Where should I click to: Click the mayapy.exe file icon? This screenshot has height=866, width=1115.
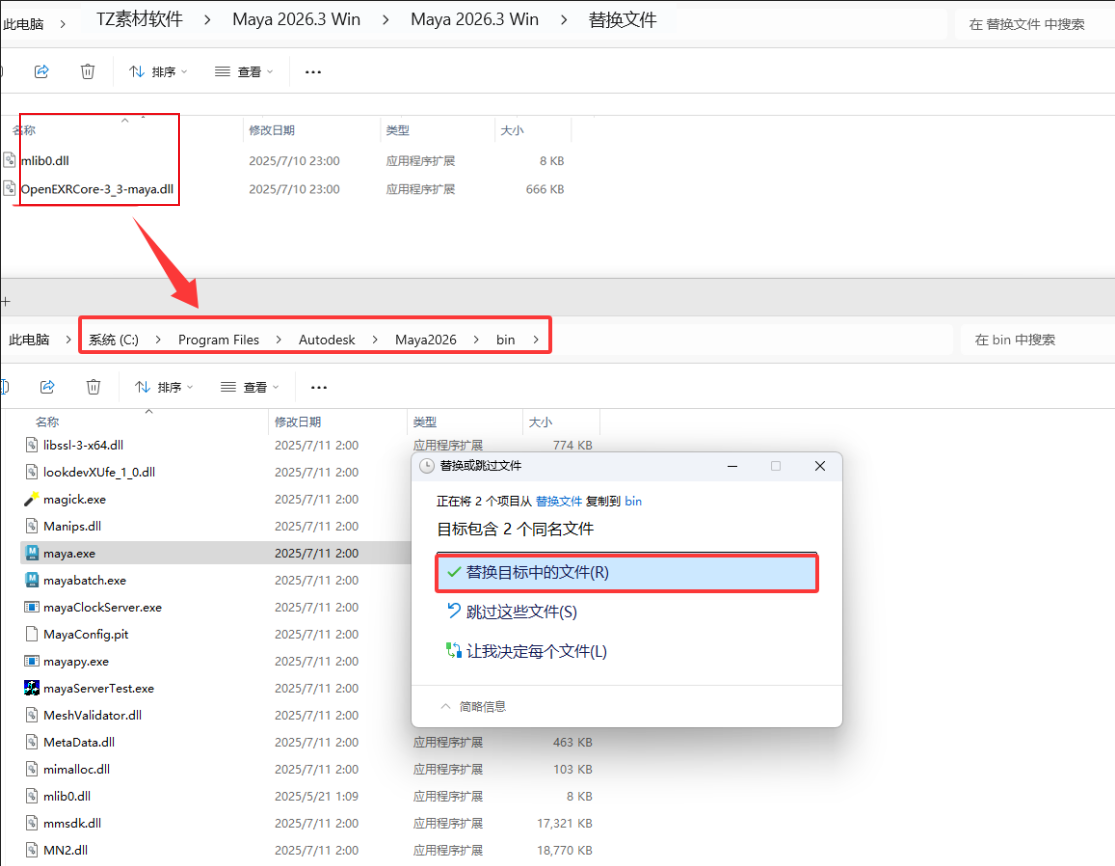click(x=31, y=661)
